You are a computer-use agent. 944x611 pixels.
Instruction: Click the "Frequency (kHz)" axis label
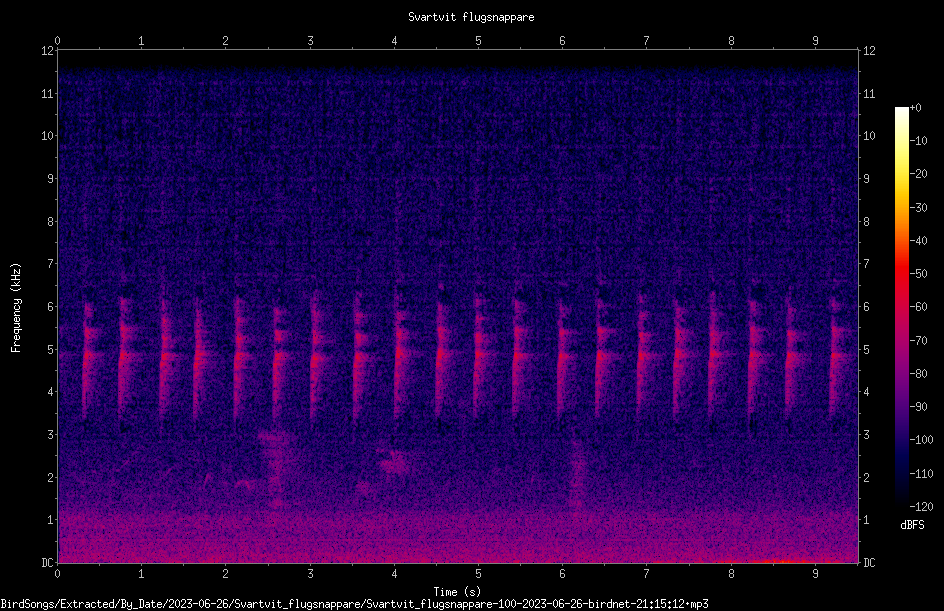click(x=16, y=308)
